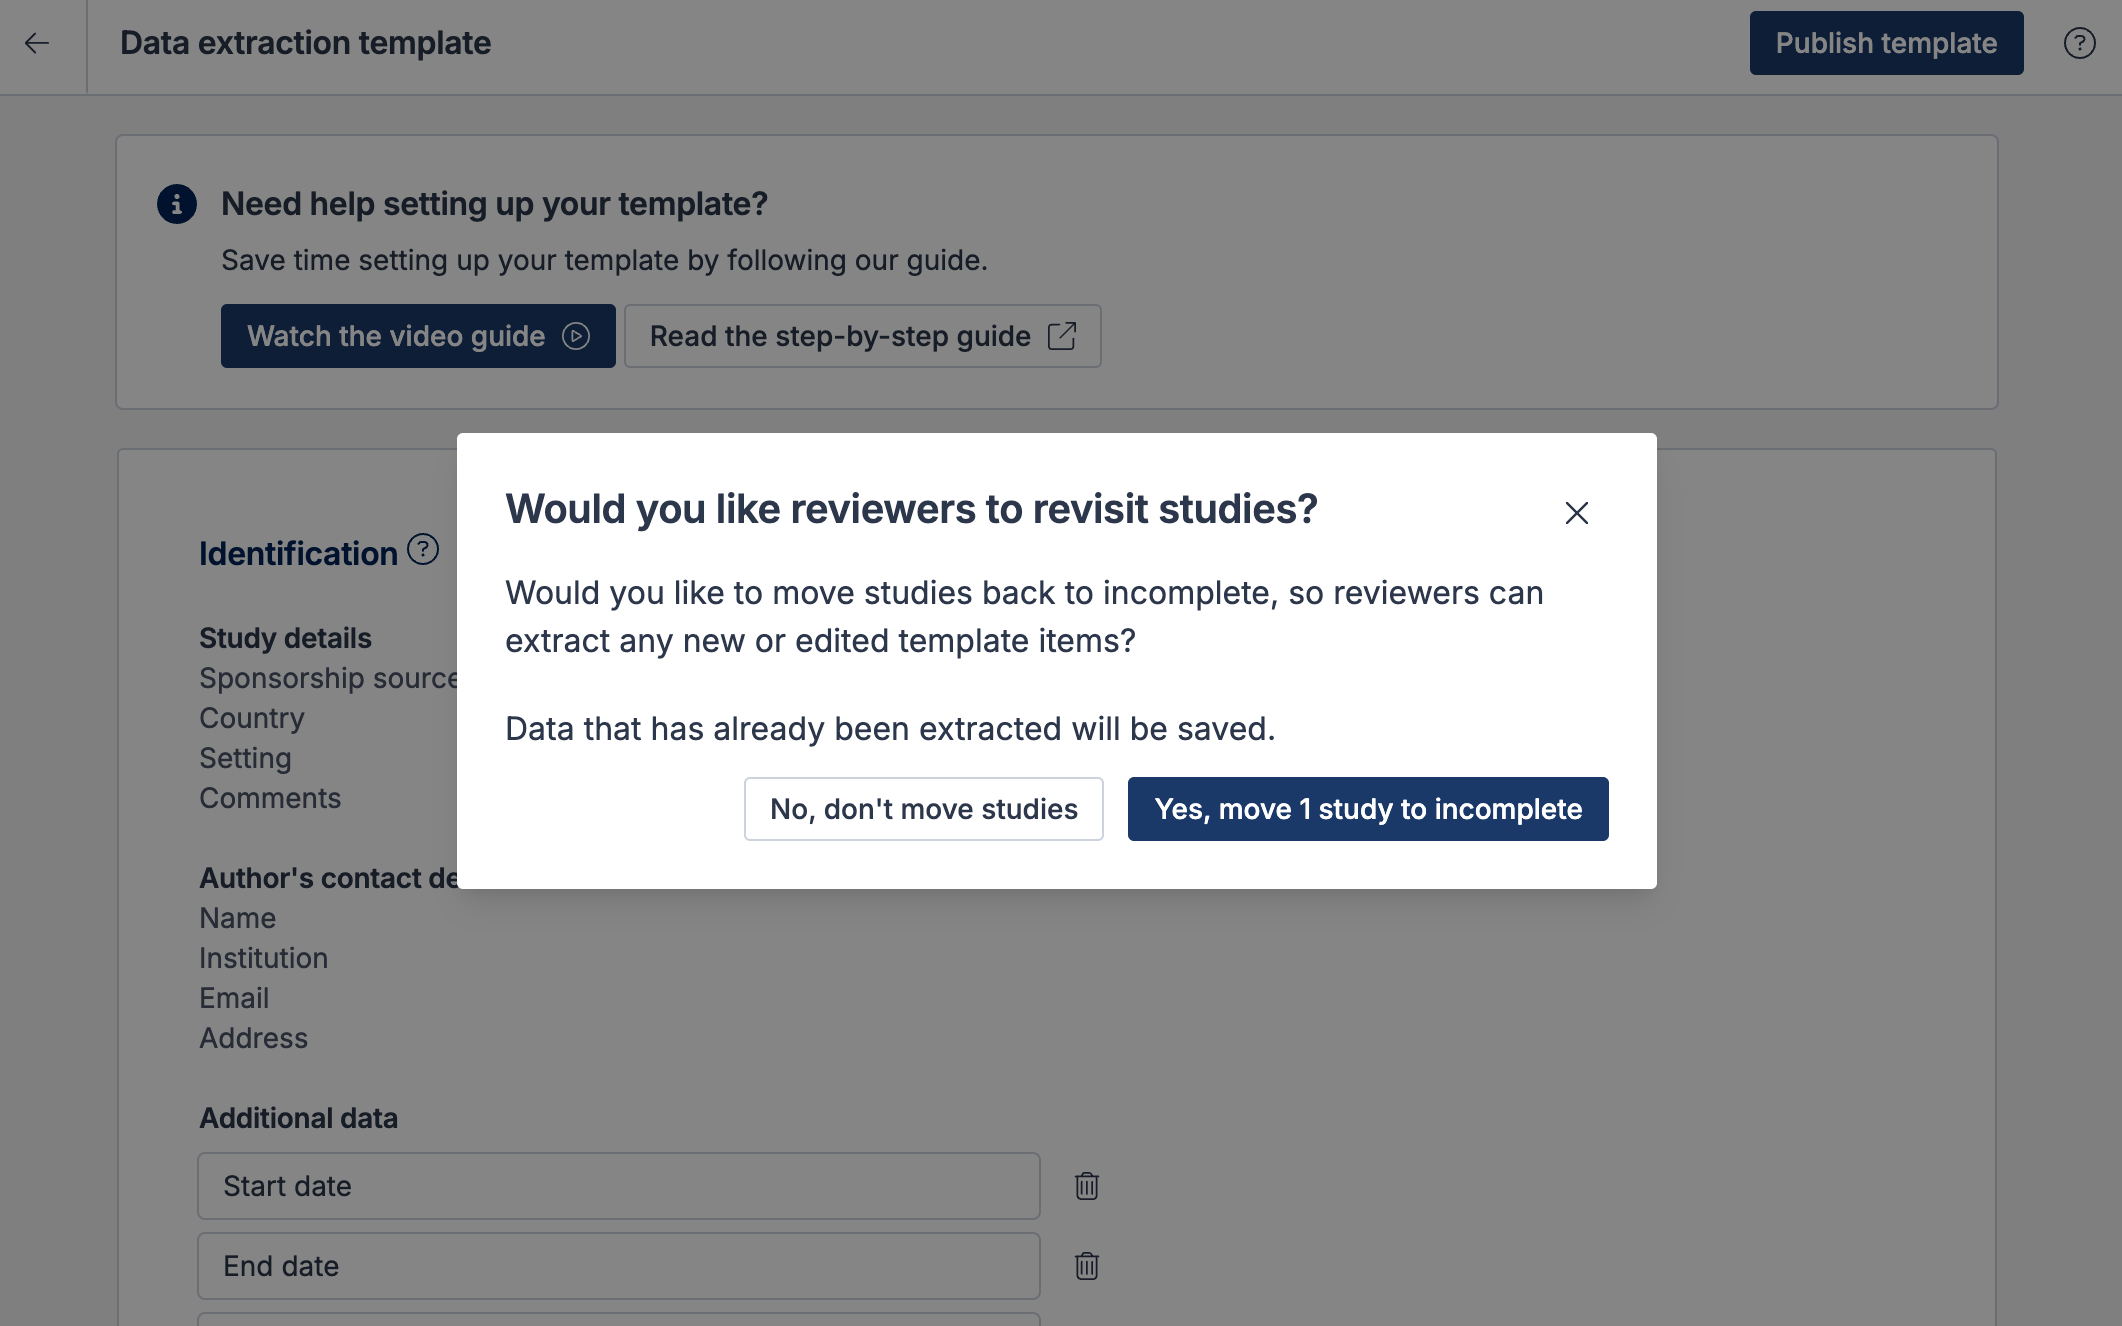2122x1326 pixels.
Task: Delete the End date field with trash icon
Action: pos(1086,1266)
